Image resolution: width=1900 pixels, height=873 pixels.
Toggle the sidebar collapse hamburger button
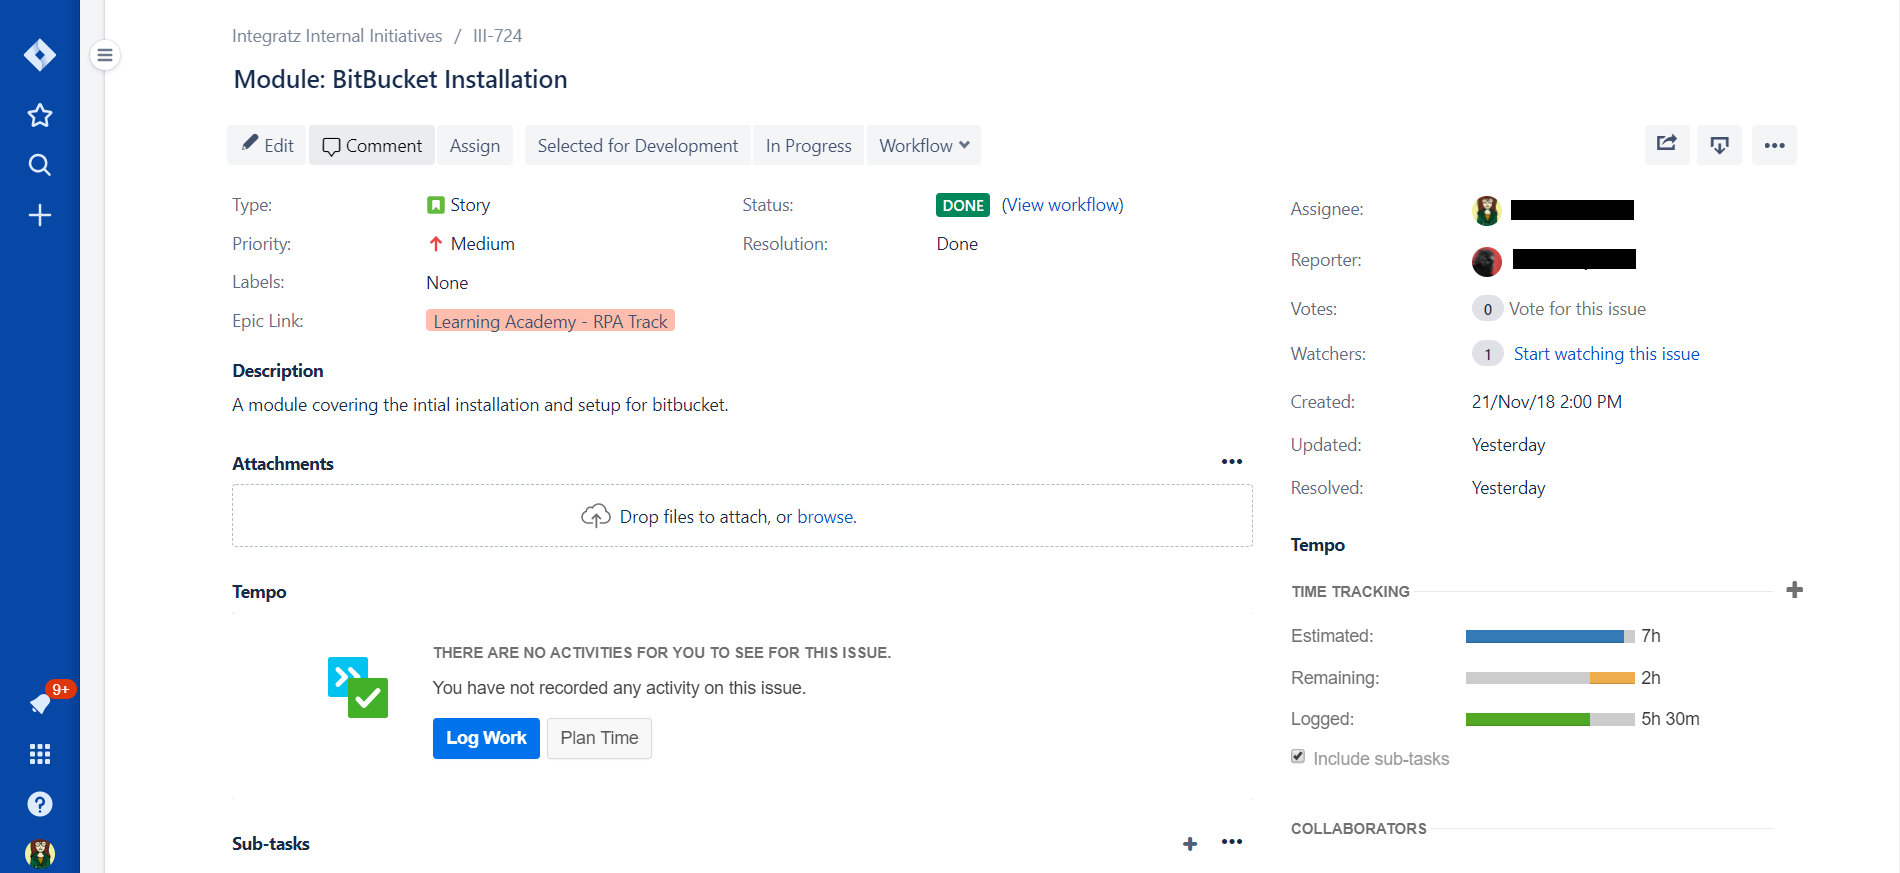pyautogui.click(x=105, y=55)
